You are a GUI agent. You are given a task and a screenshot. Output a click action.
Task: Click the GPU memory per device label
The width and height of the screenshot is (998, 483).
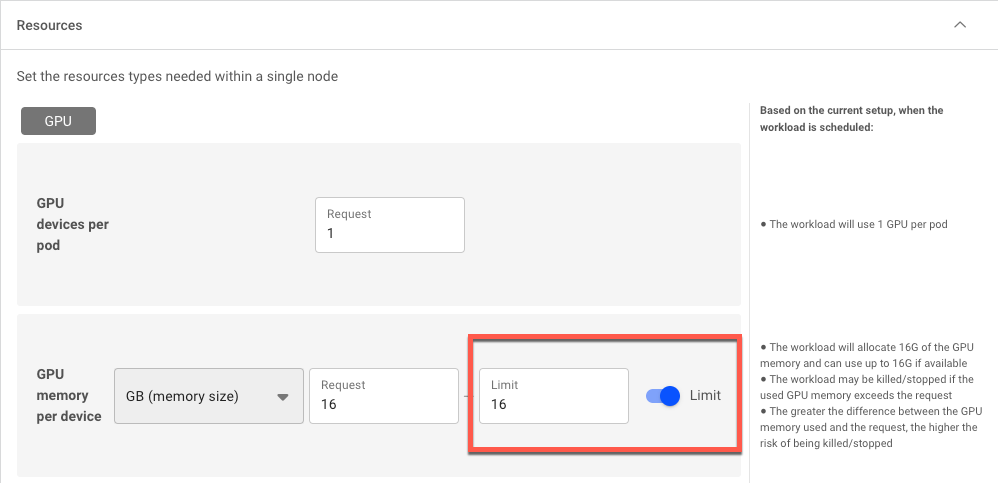click(69, 395)
